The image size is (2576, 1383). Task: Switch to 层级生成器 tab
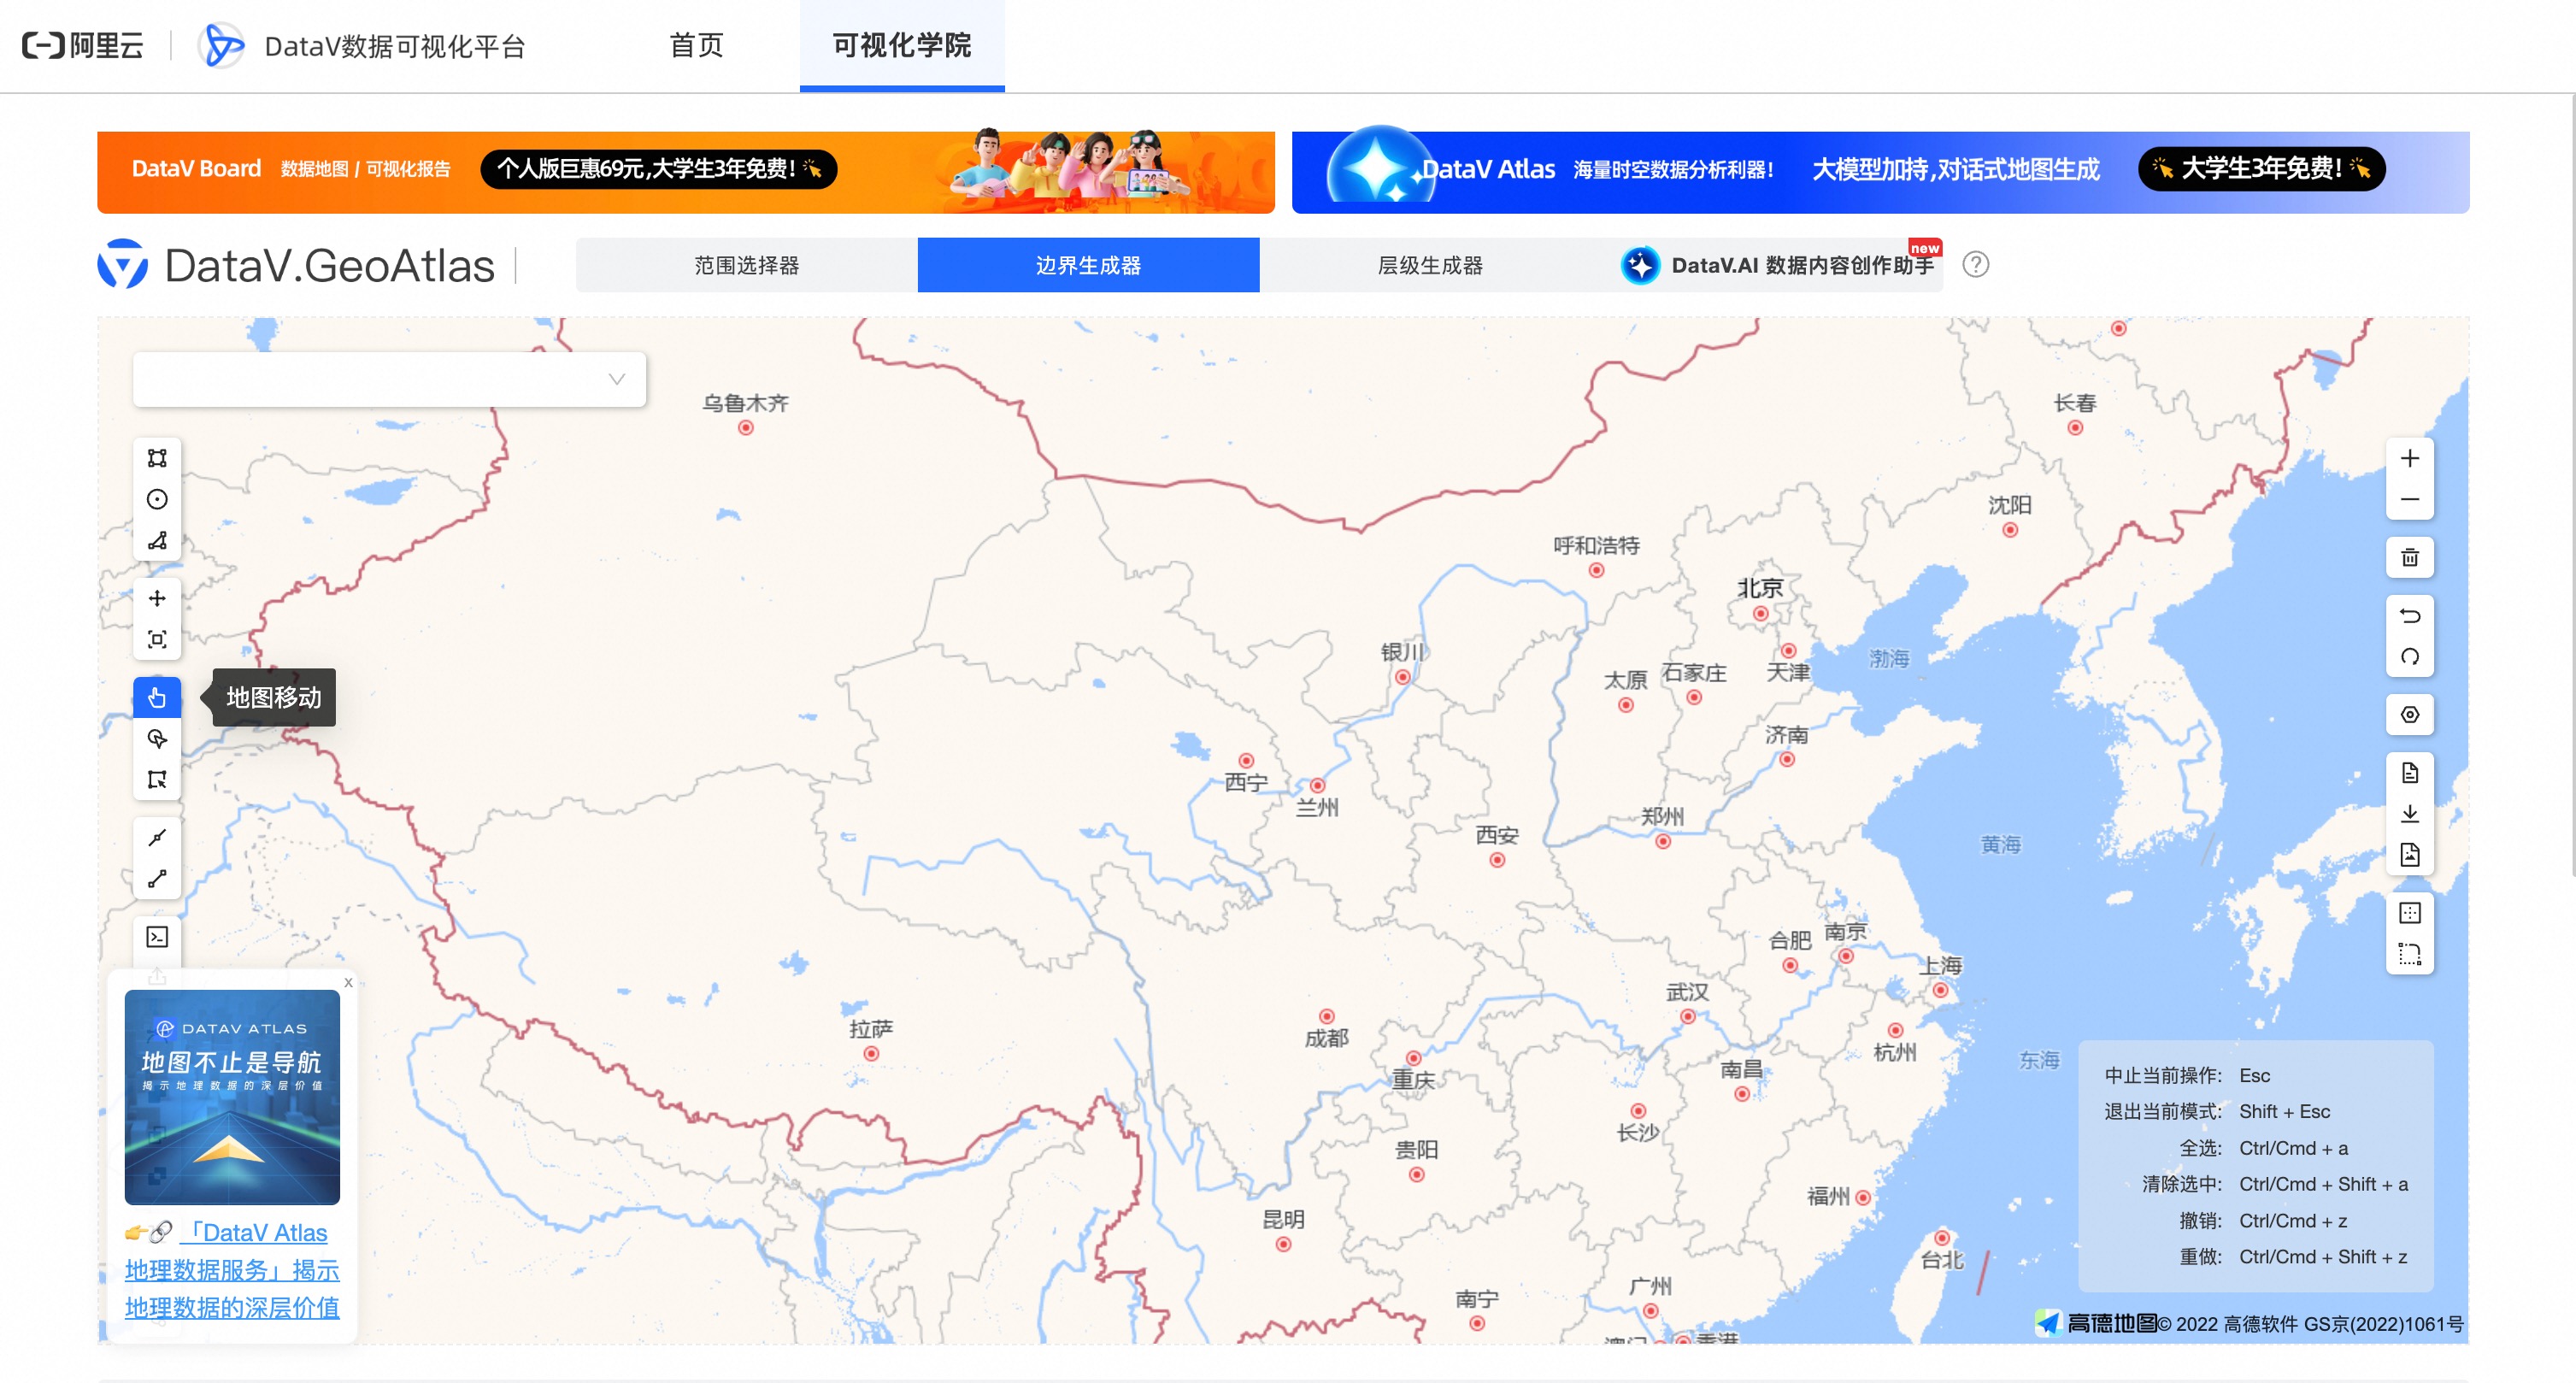tap(1430, 265)
